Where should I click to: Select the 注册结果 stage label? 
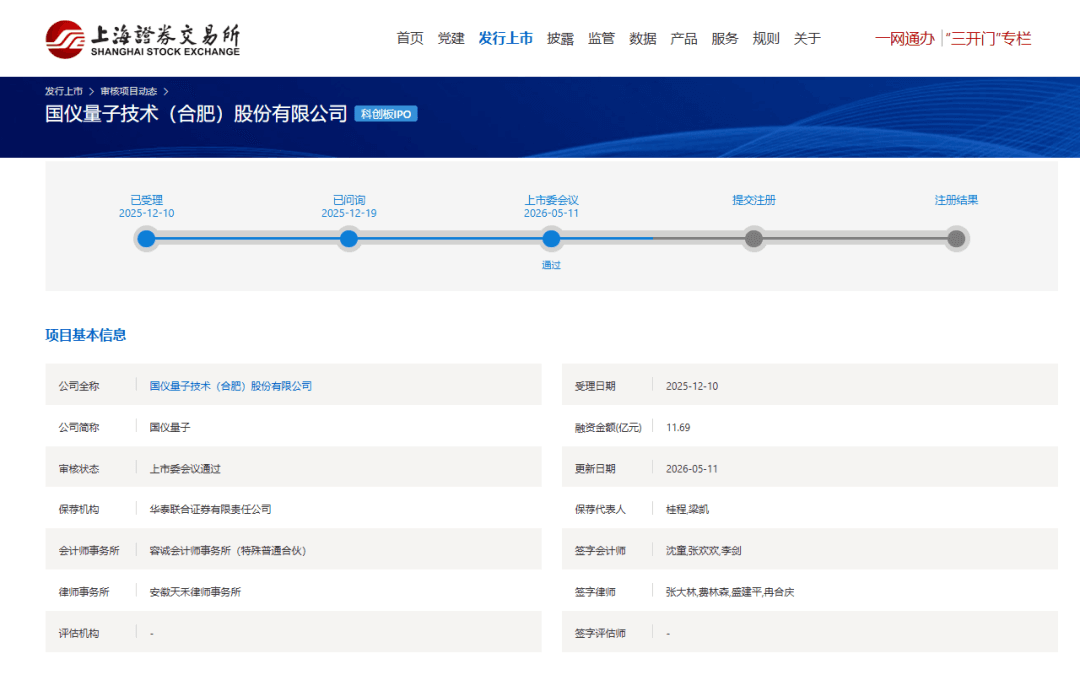click(956, 200)
